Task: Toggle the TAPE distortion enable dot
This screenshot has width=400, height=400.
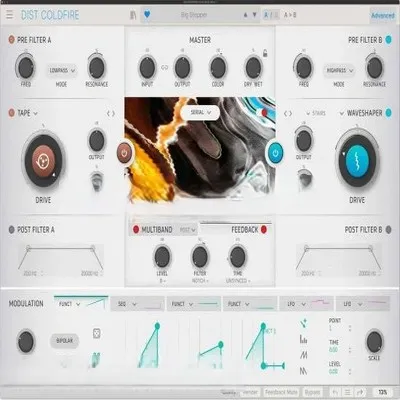Action: click(x=11, y=113)
